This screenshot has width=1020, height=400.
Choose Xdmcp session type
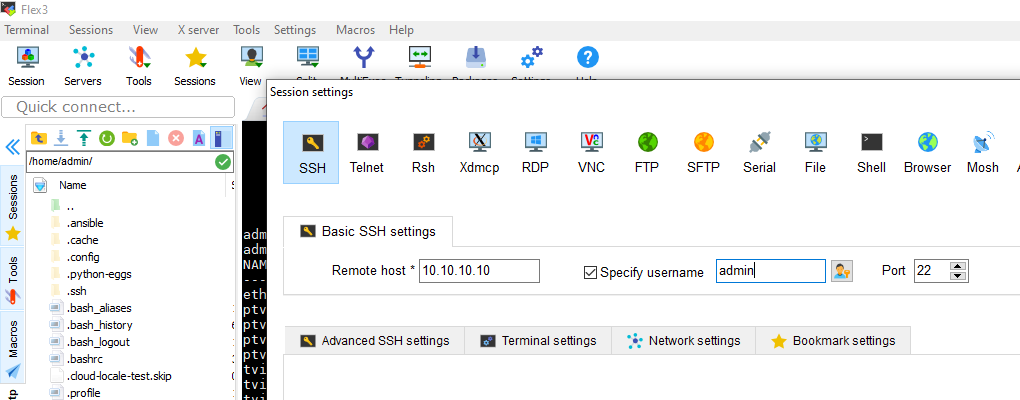pos(479,152)
